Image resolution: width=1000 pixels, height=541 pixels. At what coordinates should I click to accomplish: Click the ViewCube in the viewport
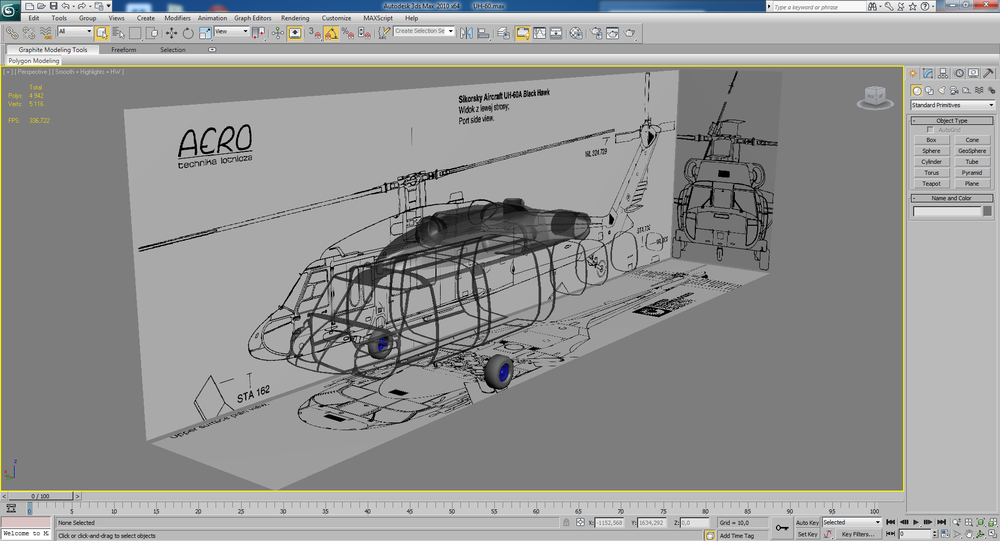[x=875, y=96]
